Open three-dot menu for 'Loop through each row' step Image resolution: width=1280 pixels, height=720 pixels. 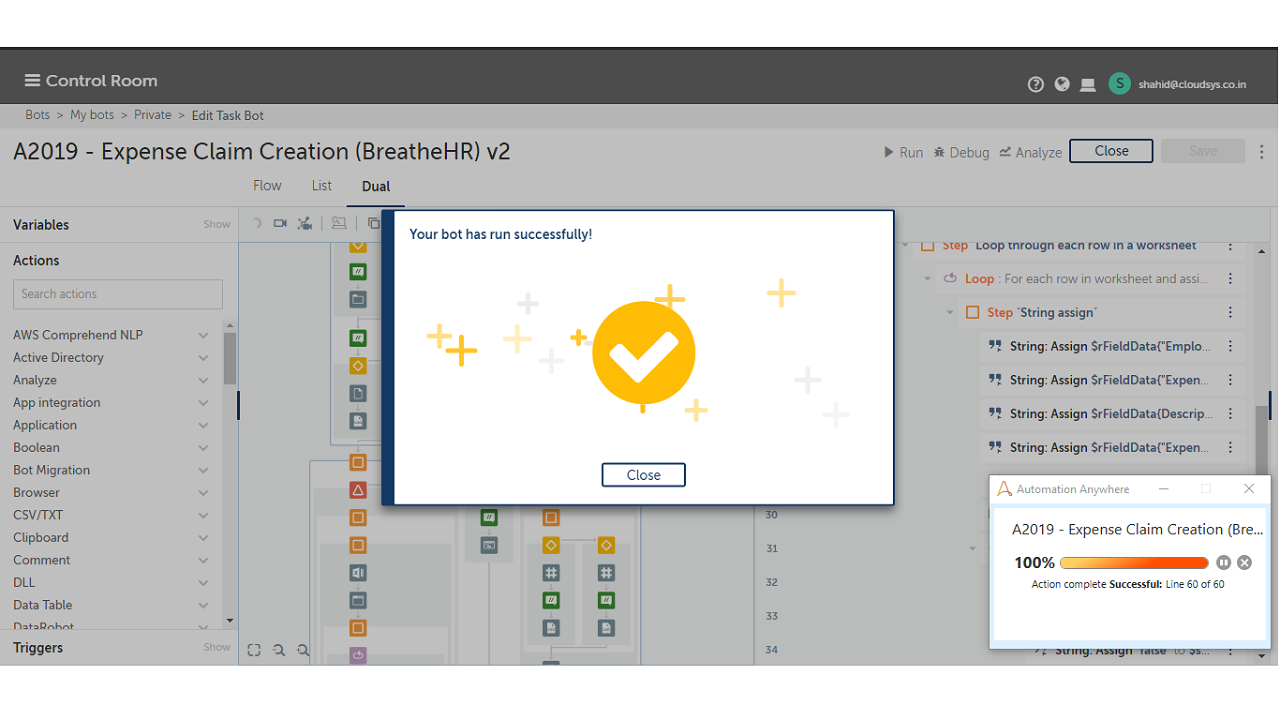point(1231,246)
